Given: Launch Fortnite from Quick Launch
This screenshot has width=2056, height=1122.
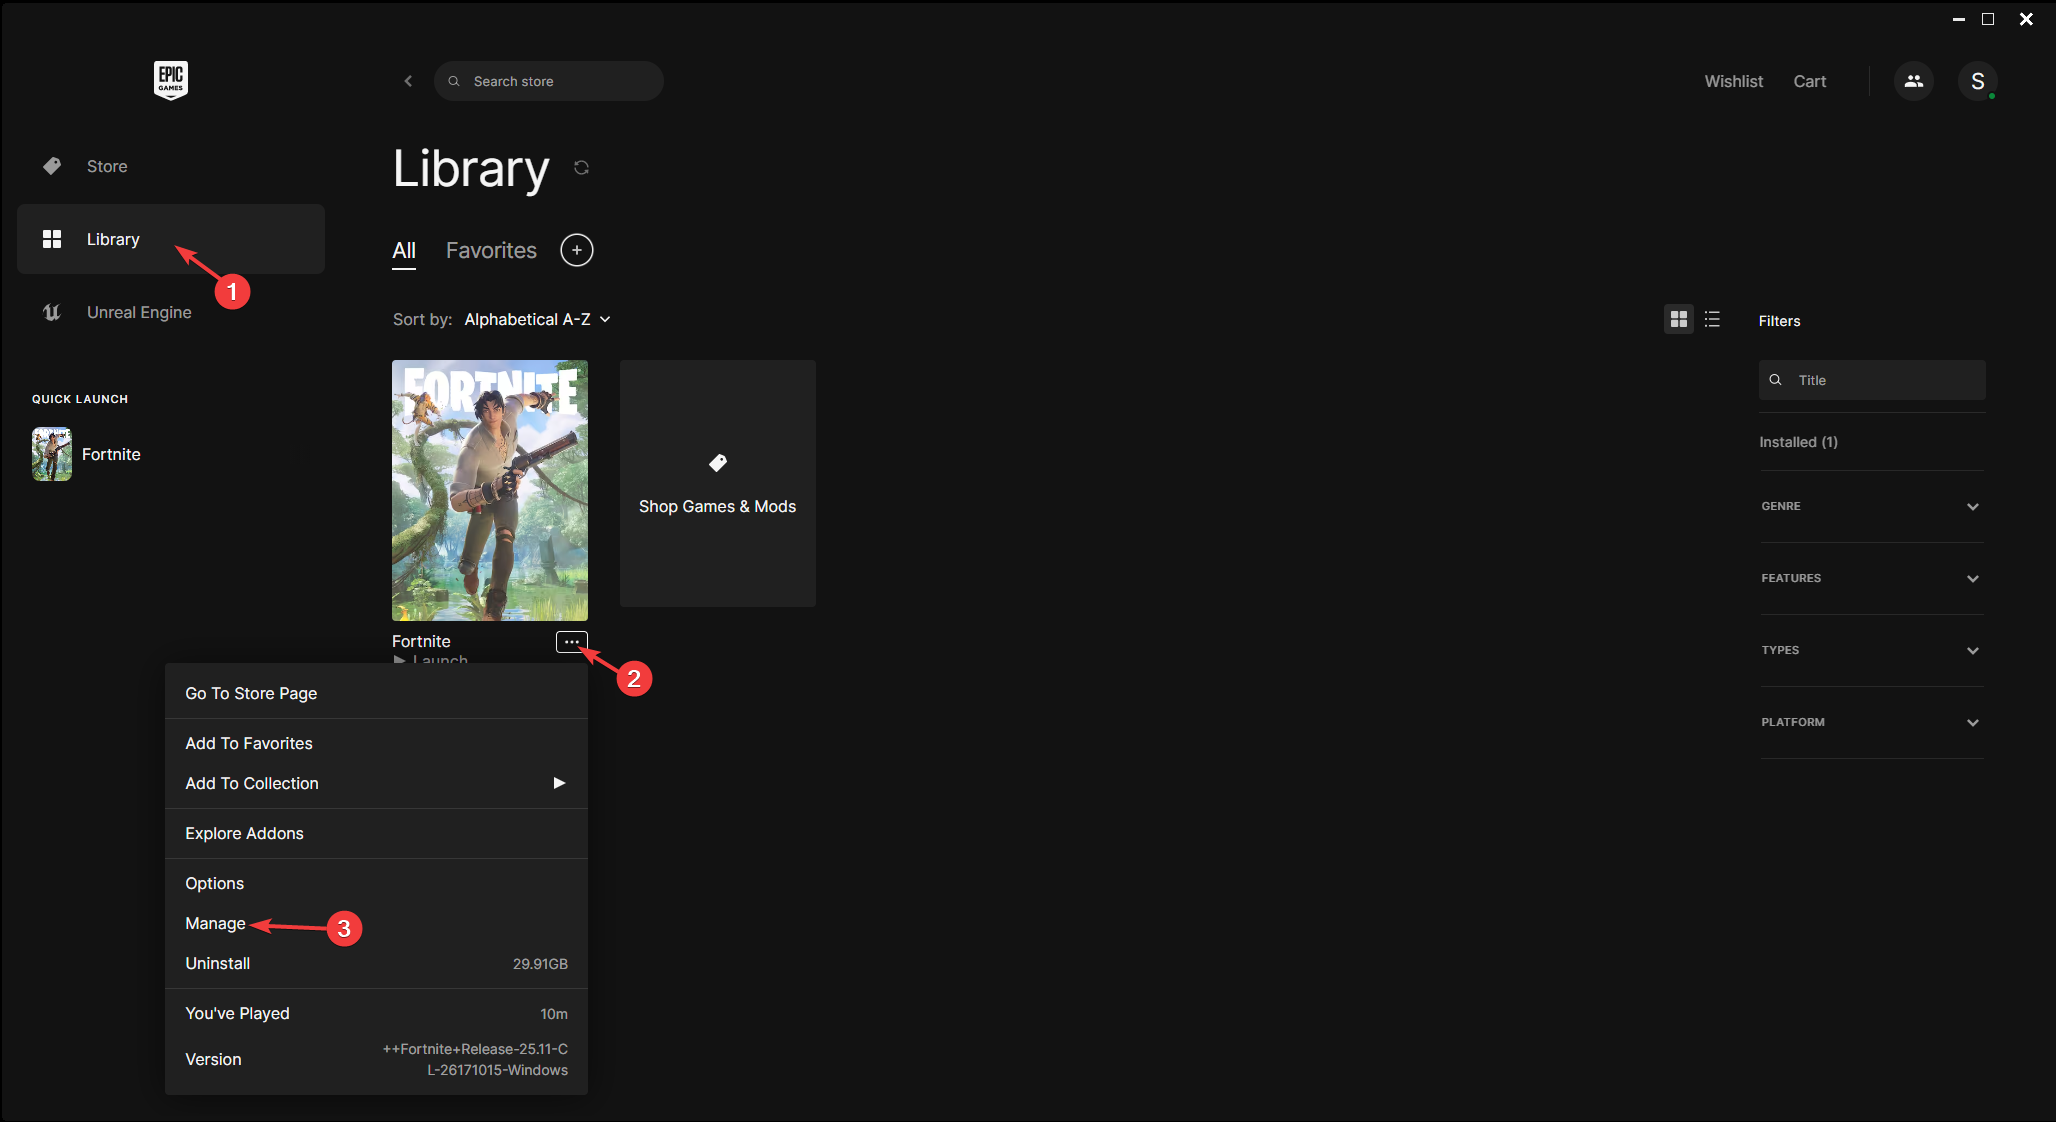Looking at the screenshot, I should pos(87,454).
